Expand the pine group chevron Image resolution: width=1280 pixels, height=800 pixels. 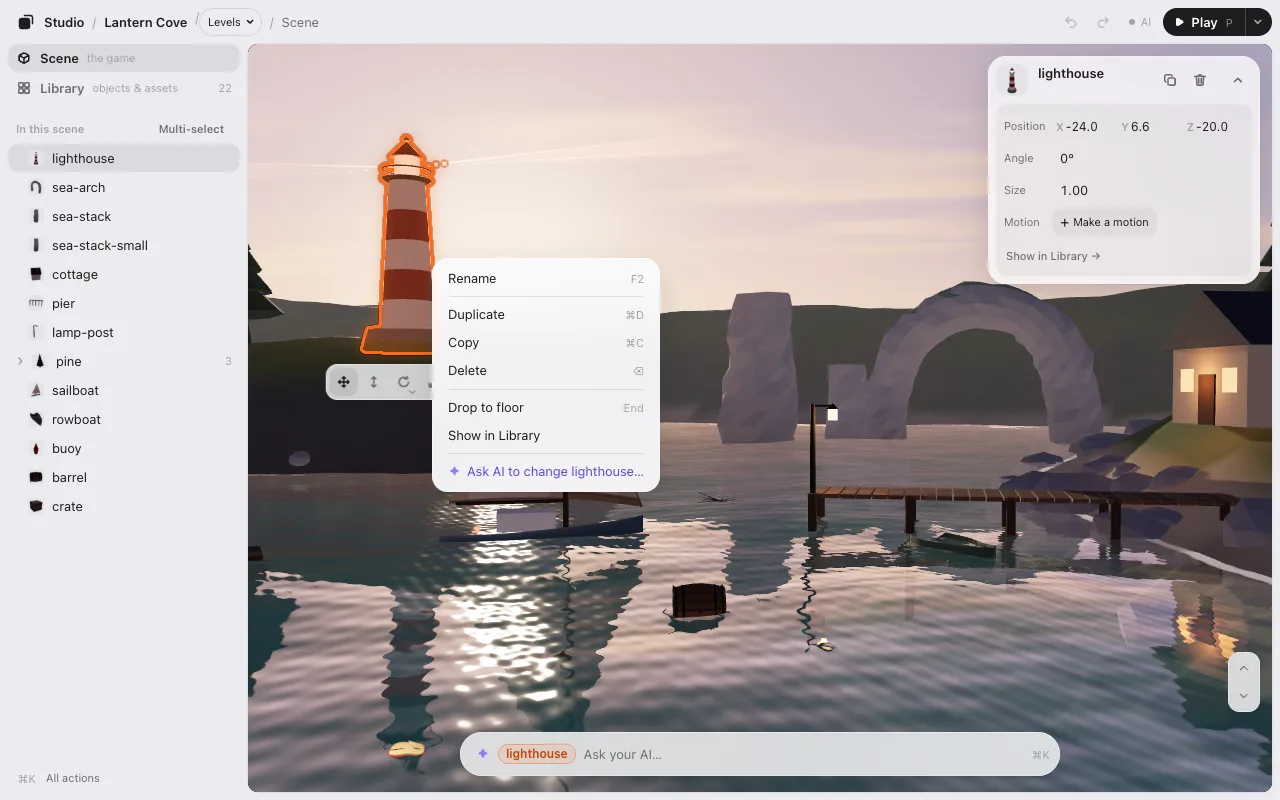tap(20, 361)
